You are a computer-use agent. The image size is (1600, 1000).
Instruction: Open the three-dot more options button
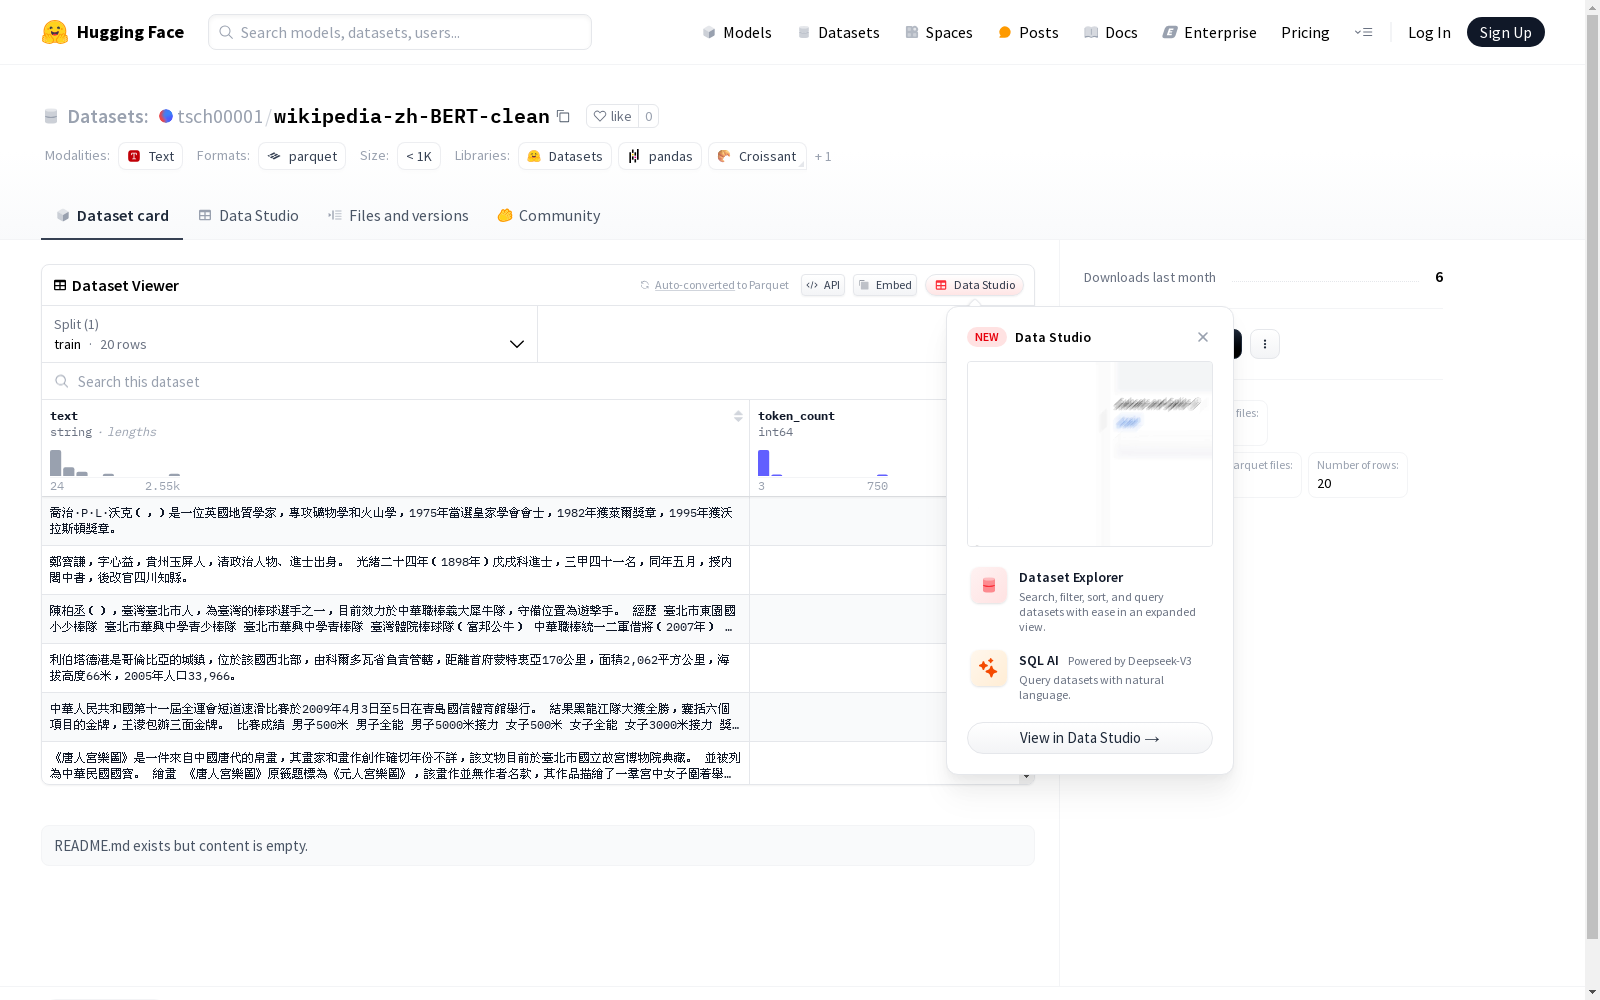tap(1265, 344)
